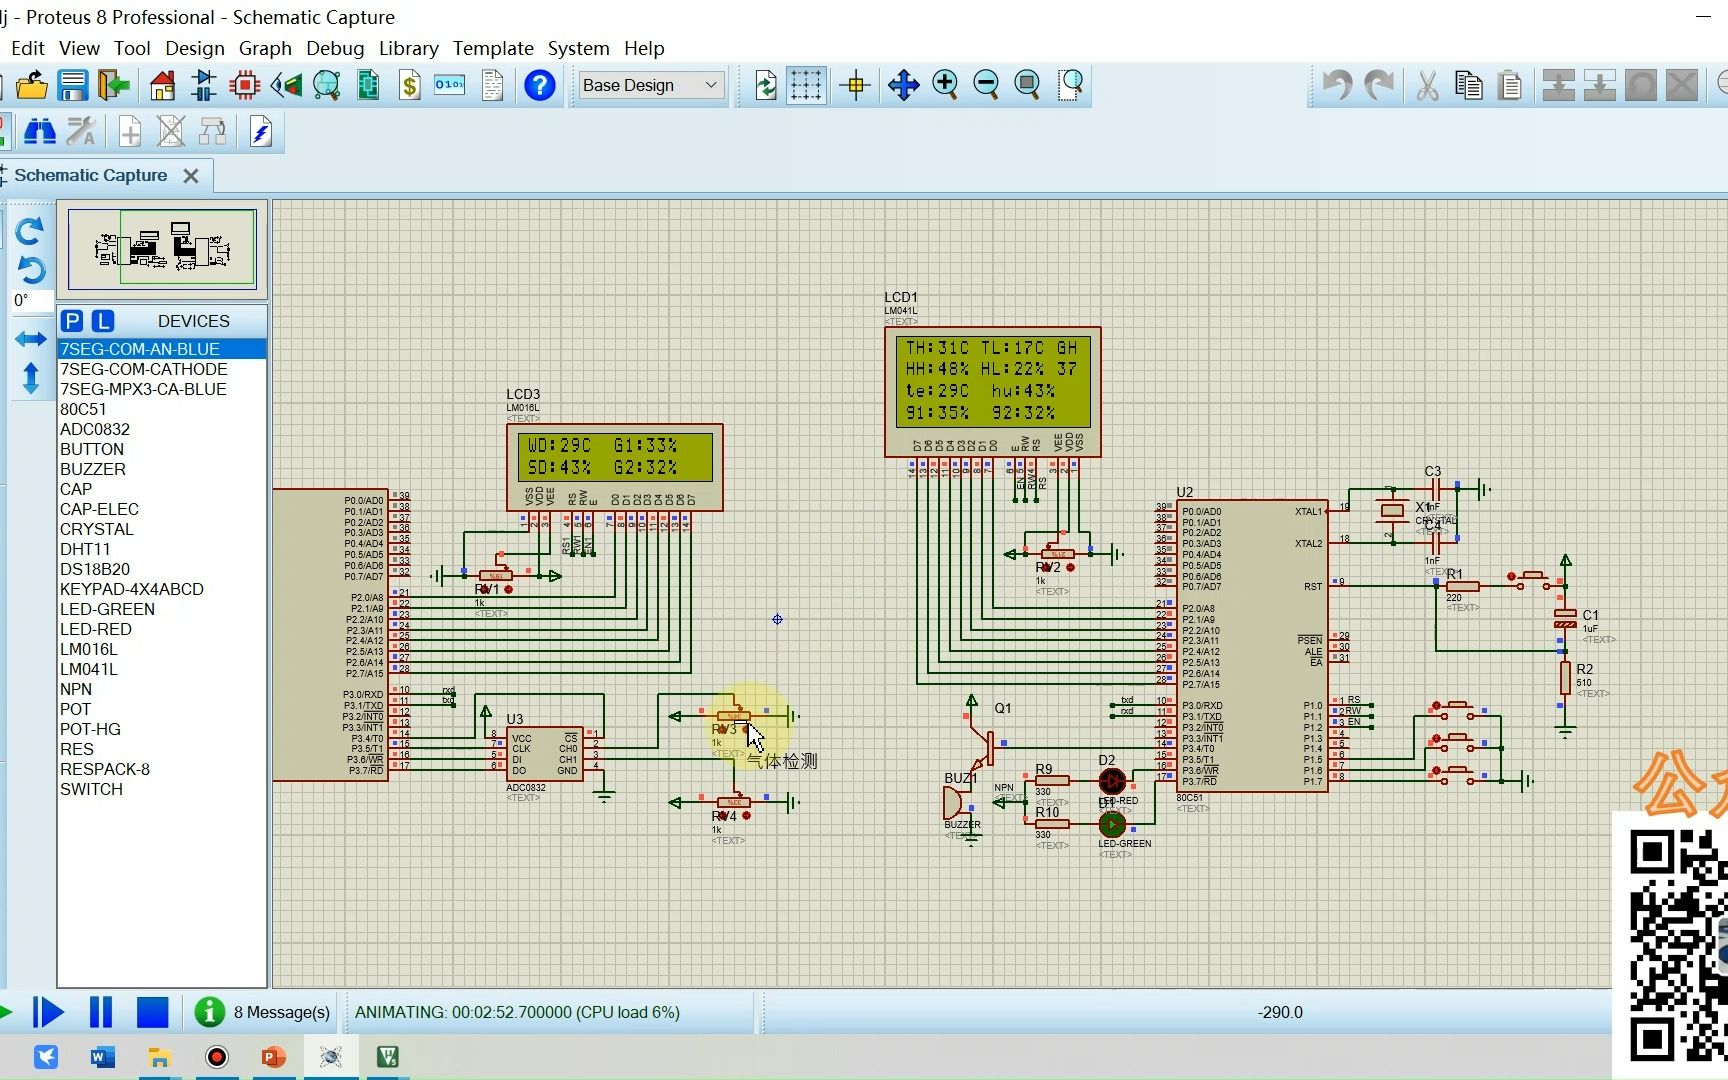The image size is (1728, 1080).
Task: Click the L library manager button
Action: 103,321
